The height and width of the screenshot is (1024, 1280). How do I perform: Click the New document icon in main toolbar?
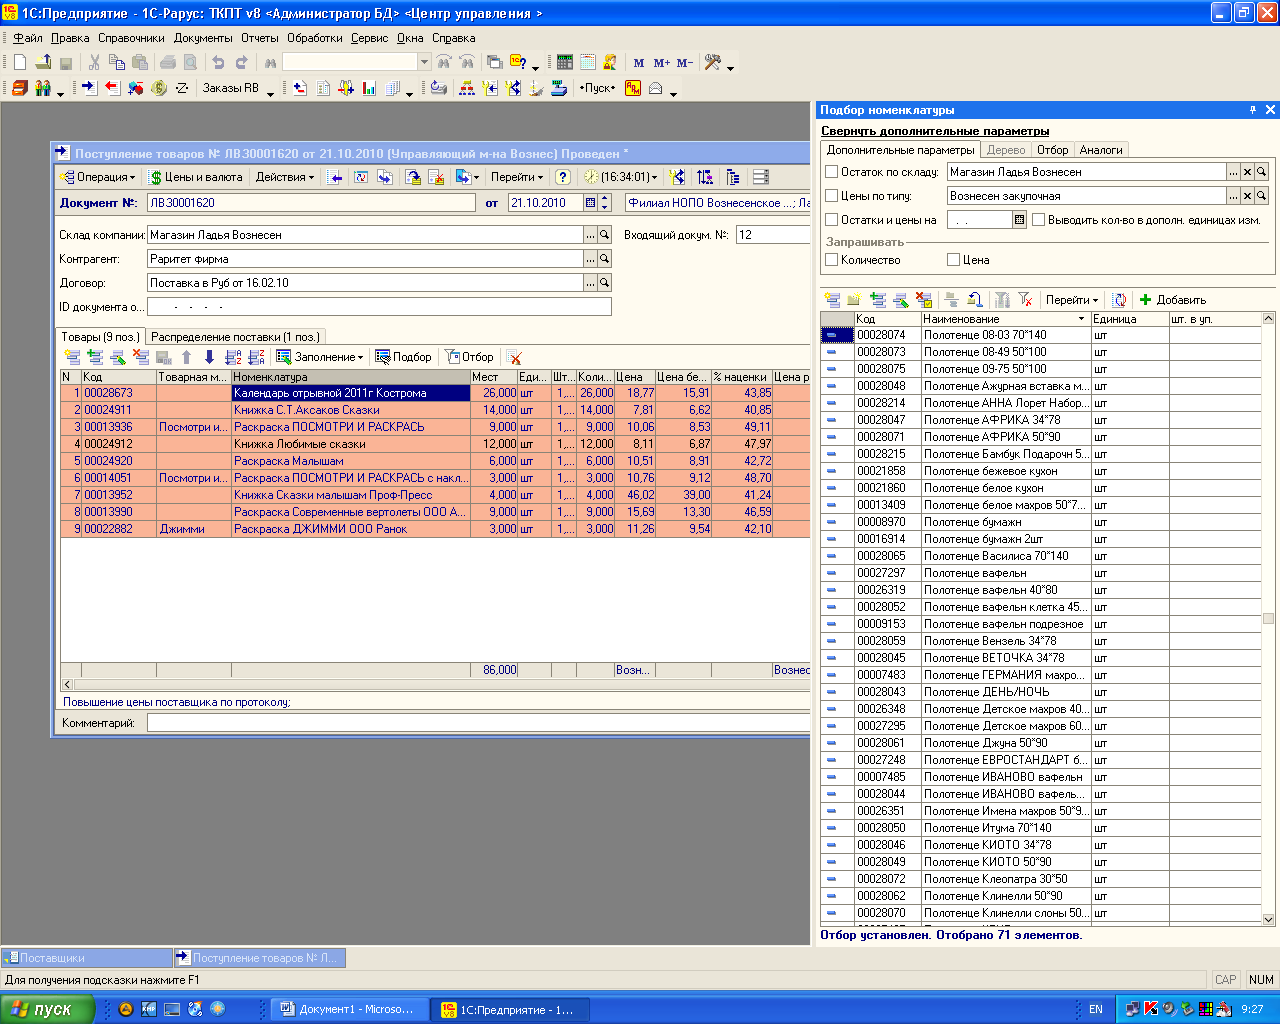(x=20, y=62)
